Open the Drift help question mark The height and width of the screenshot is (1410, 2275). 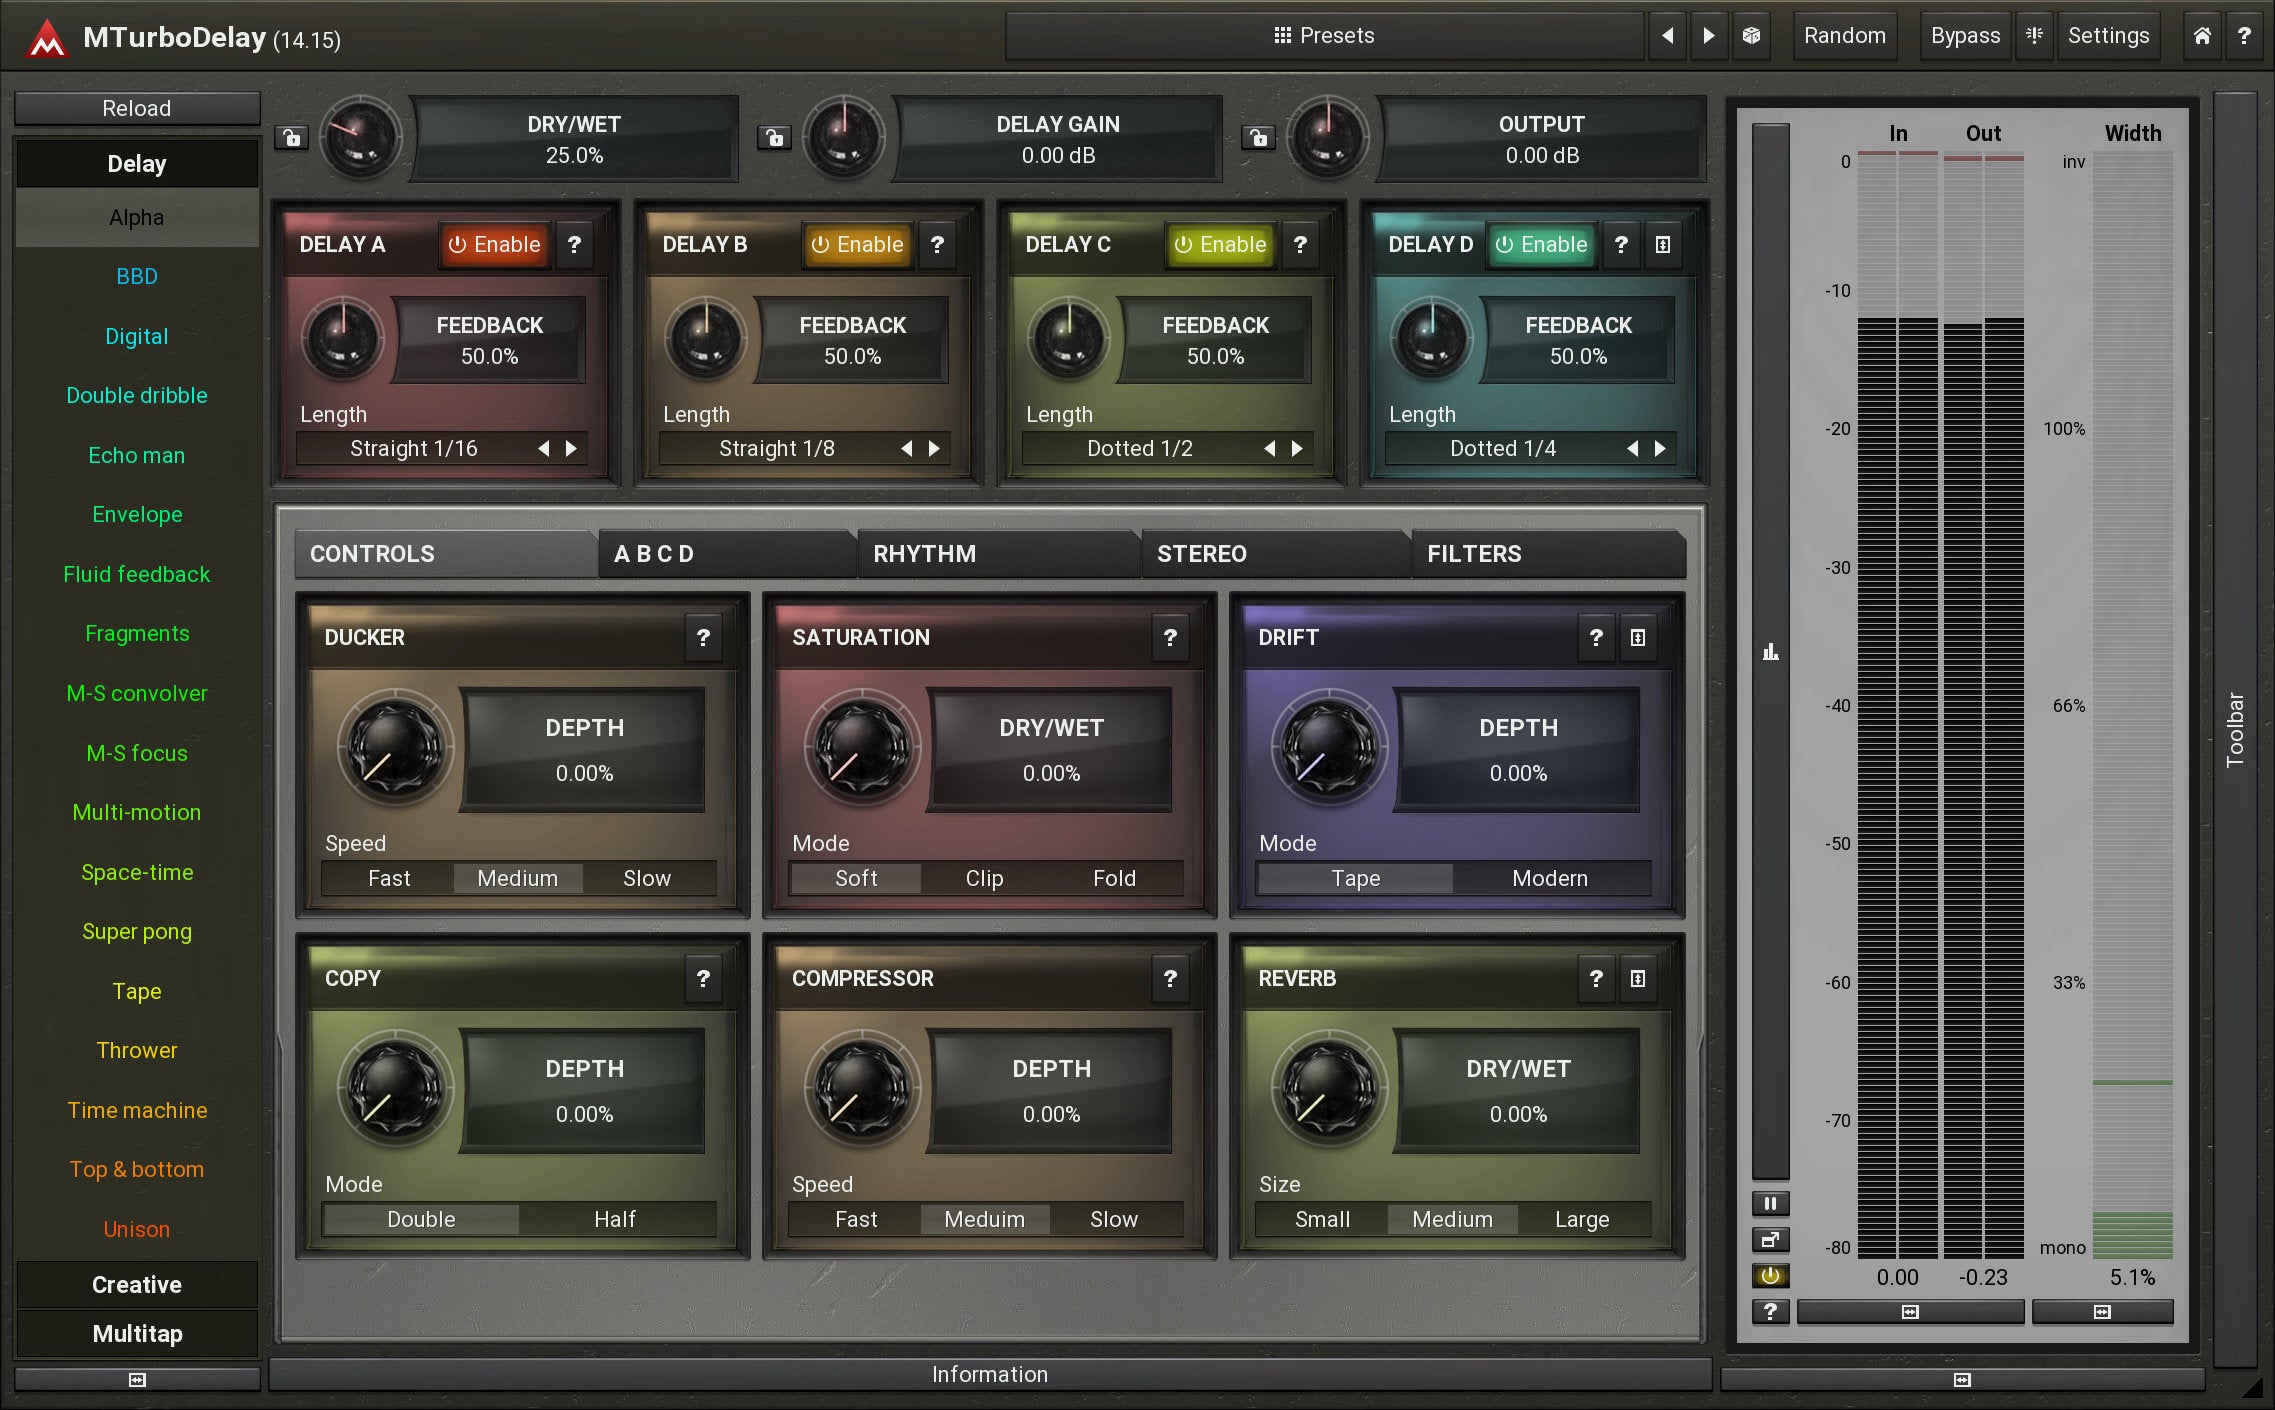pyautogui.click(x=1595, y=637)
